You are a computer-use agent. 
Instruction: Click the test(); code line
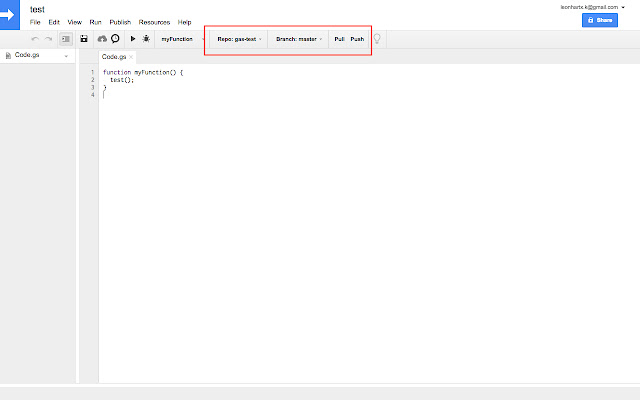pyautogui.click(x=122, y=80)
